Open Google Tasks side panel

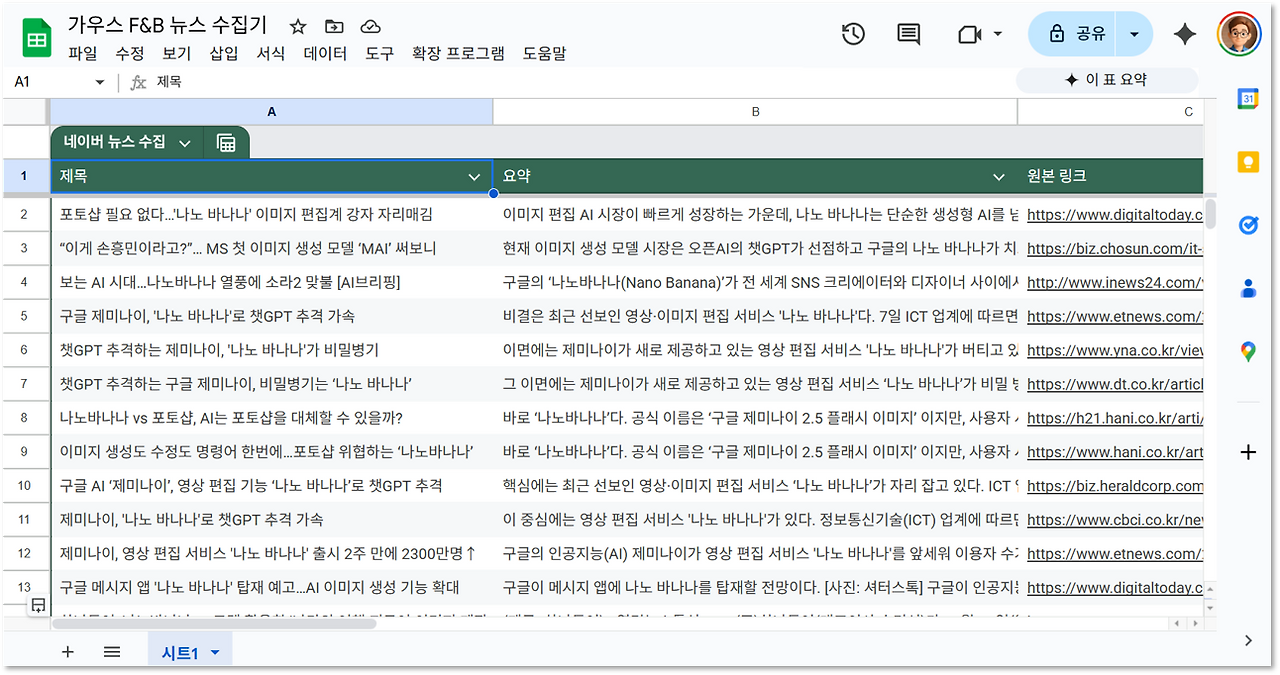(x=1248, y=225)
